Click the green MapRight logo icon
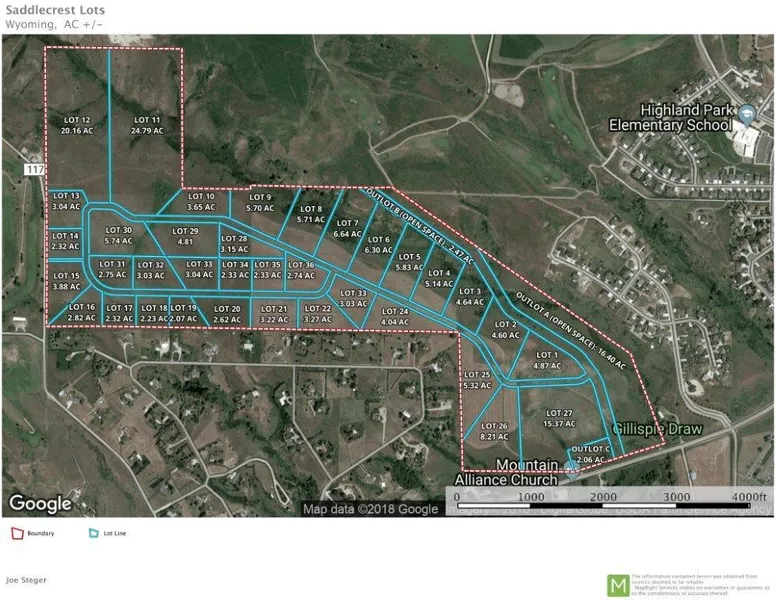Screen dimensions: 776x600 pos(619,584)
